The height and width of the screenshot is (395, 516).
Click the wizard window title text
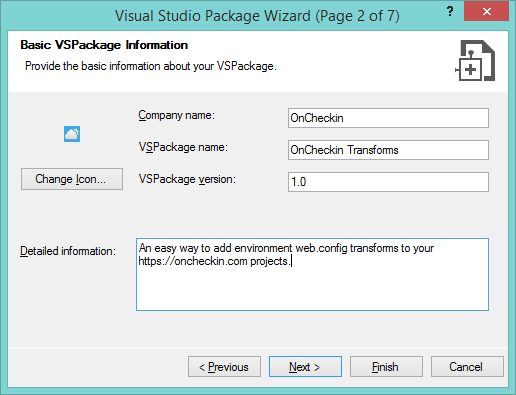tap(257, 16)
